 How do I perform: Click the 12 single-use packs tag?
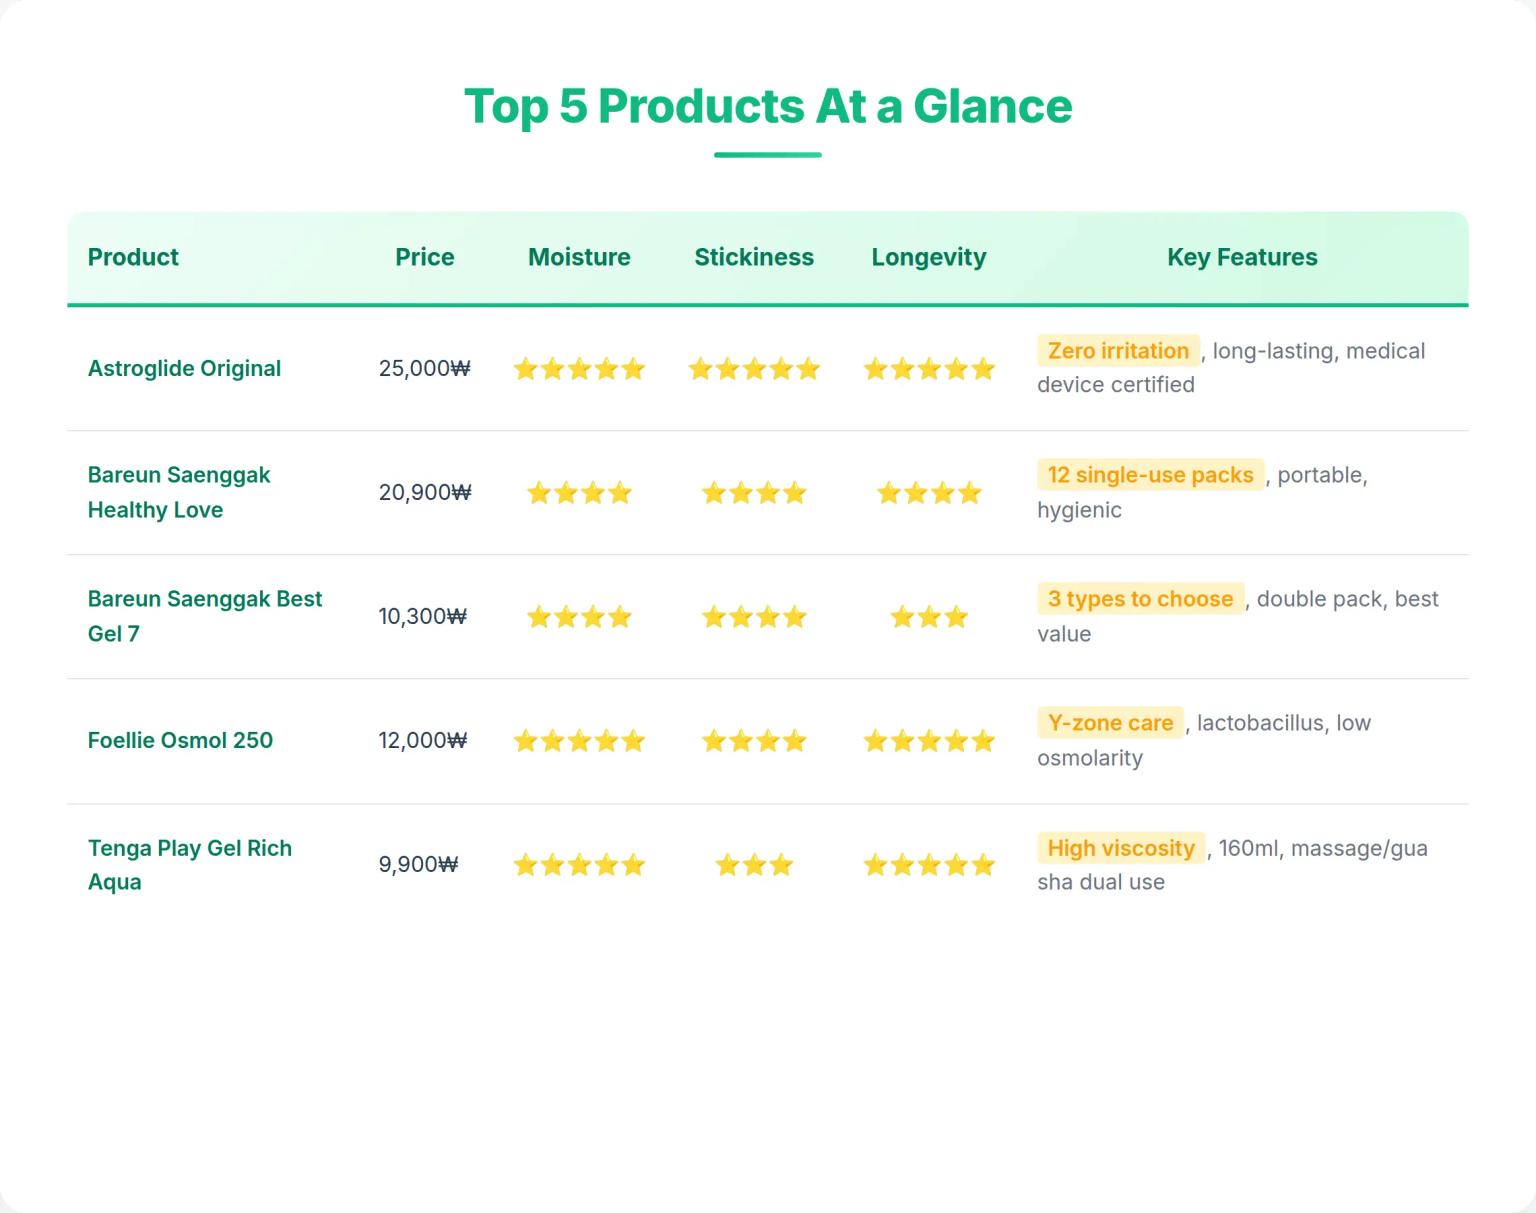click(x=1150, y=475)
